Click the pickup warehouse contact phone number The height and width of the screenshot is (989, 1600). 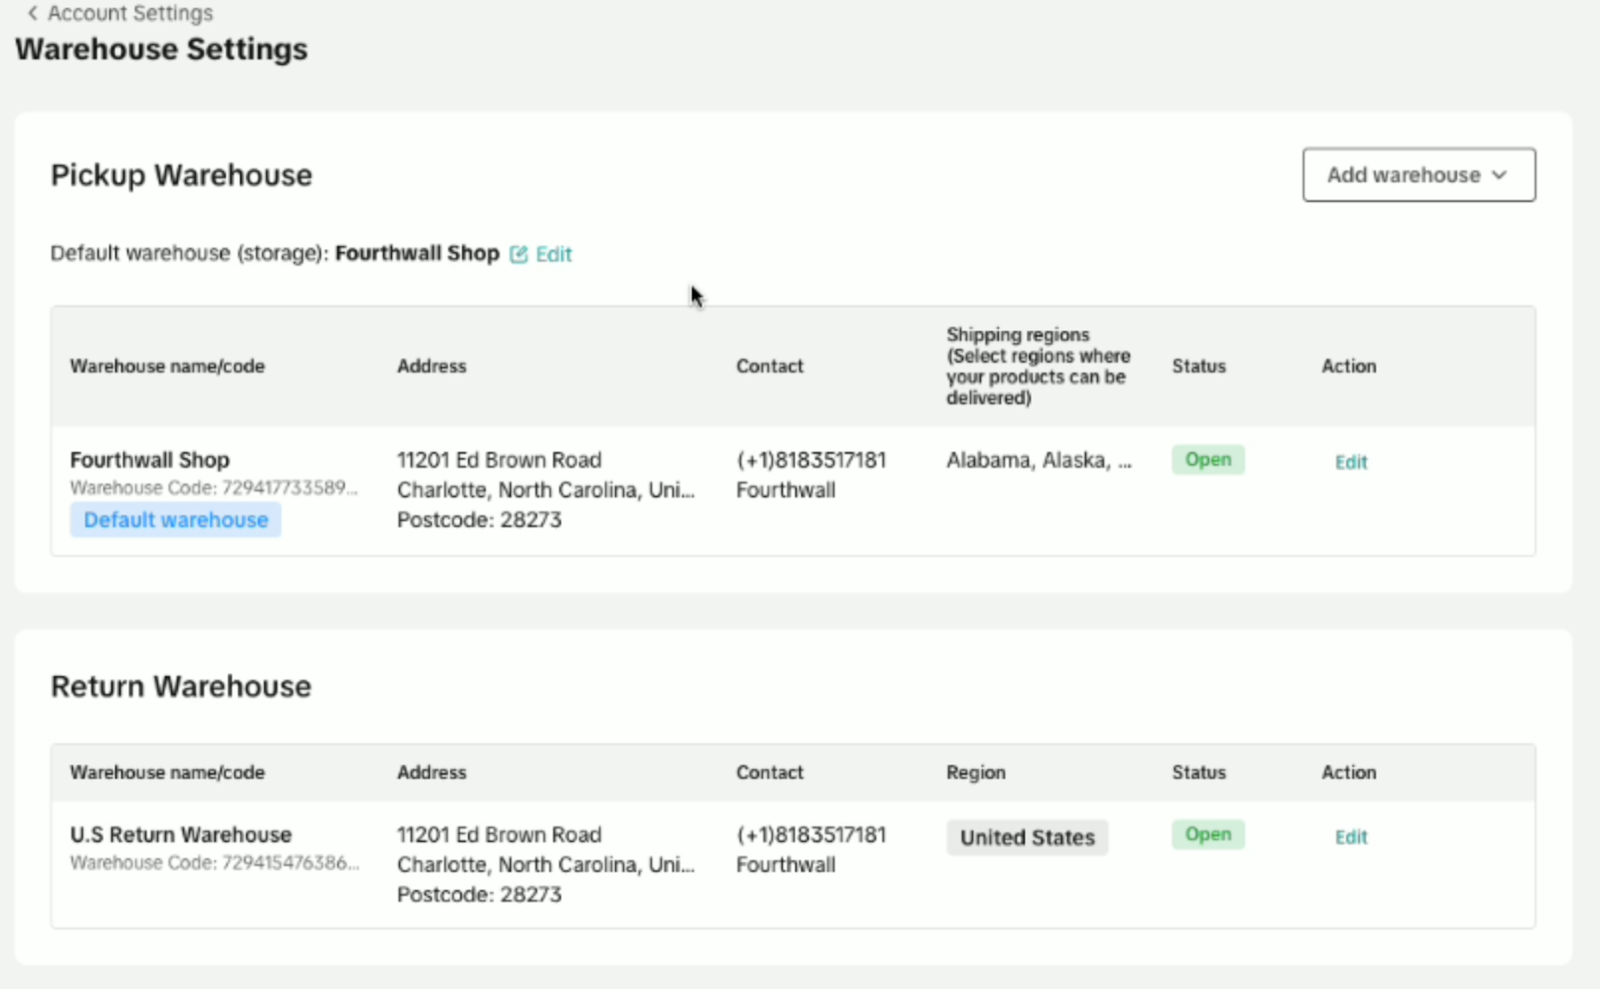tap(811, 460)
